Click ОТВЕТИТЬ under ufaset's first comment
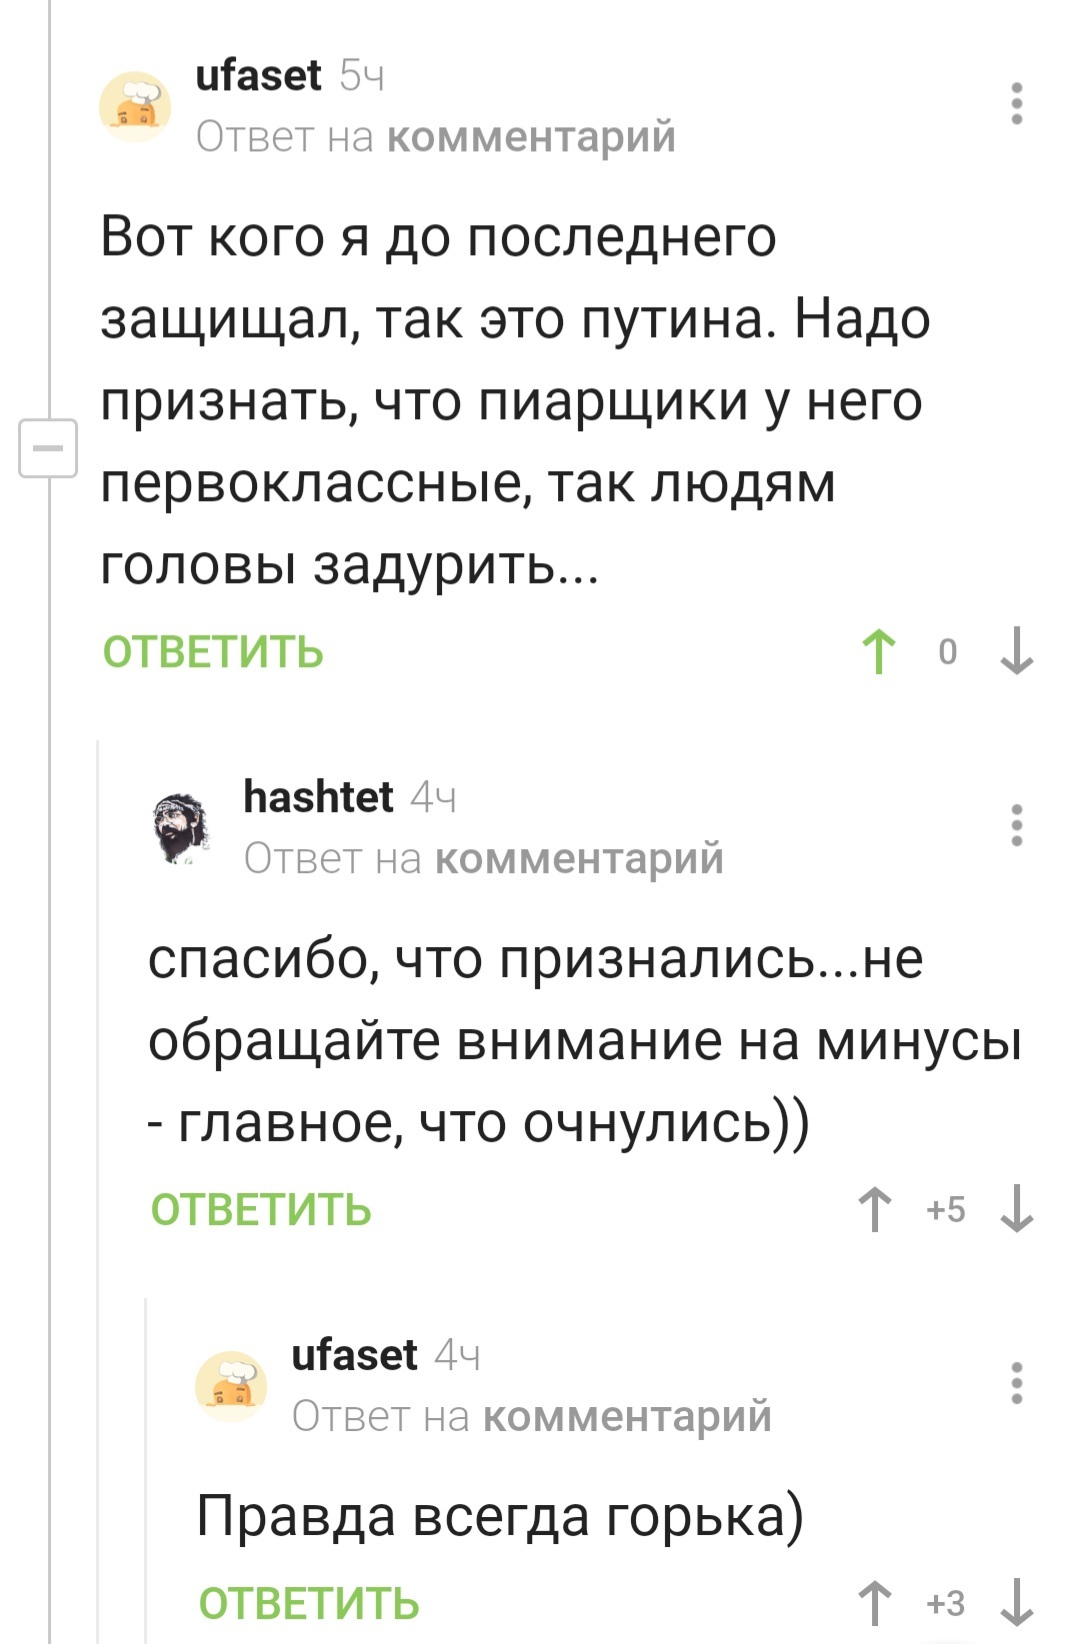The height and width of the screenshot is (1644, 1080). tap(213, 652)
